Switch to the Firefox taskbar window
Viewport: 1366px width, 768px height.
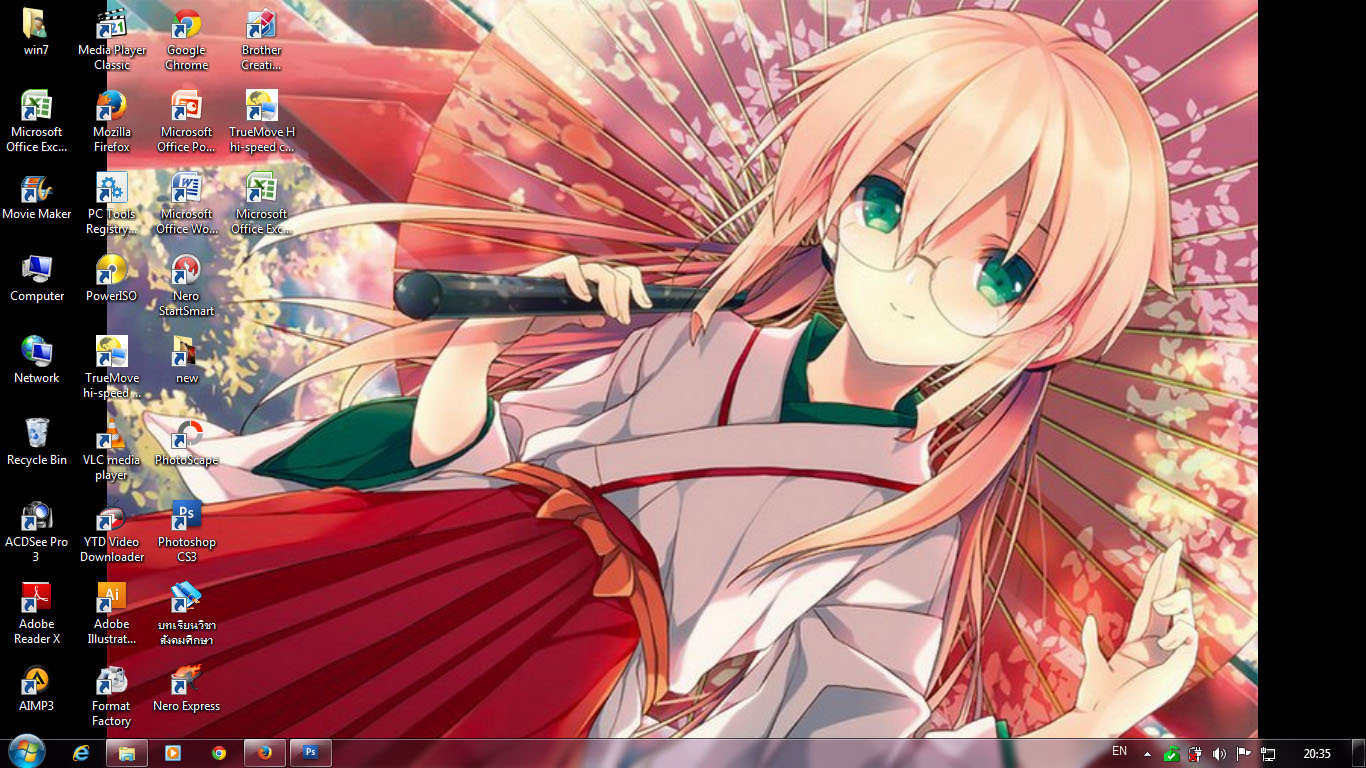(x=265, y=753)
